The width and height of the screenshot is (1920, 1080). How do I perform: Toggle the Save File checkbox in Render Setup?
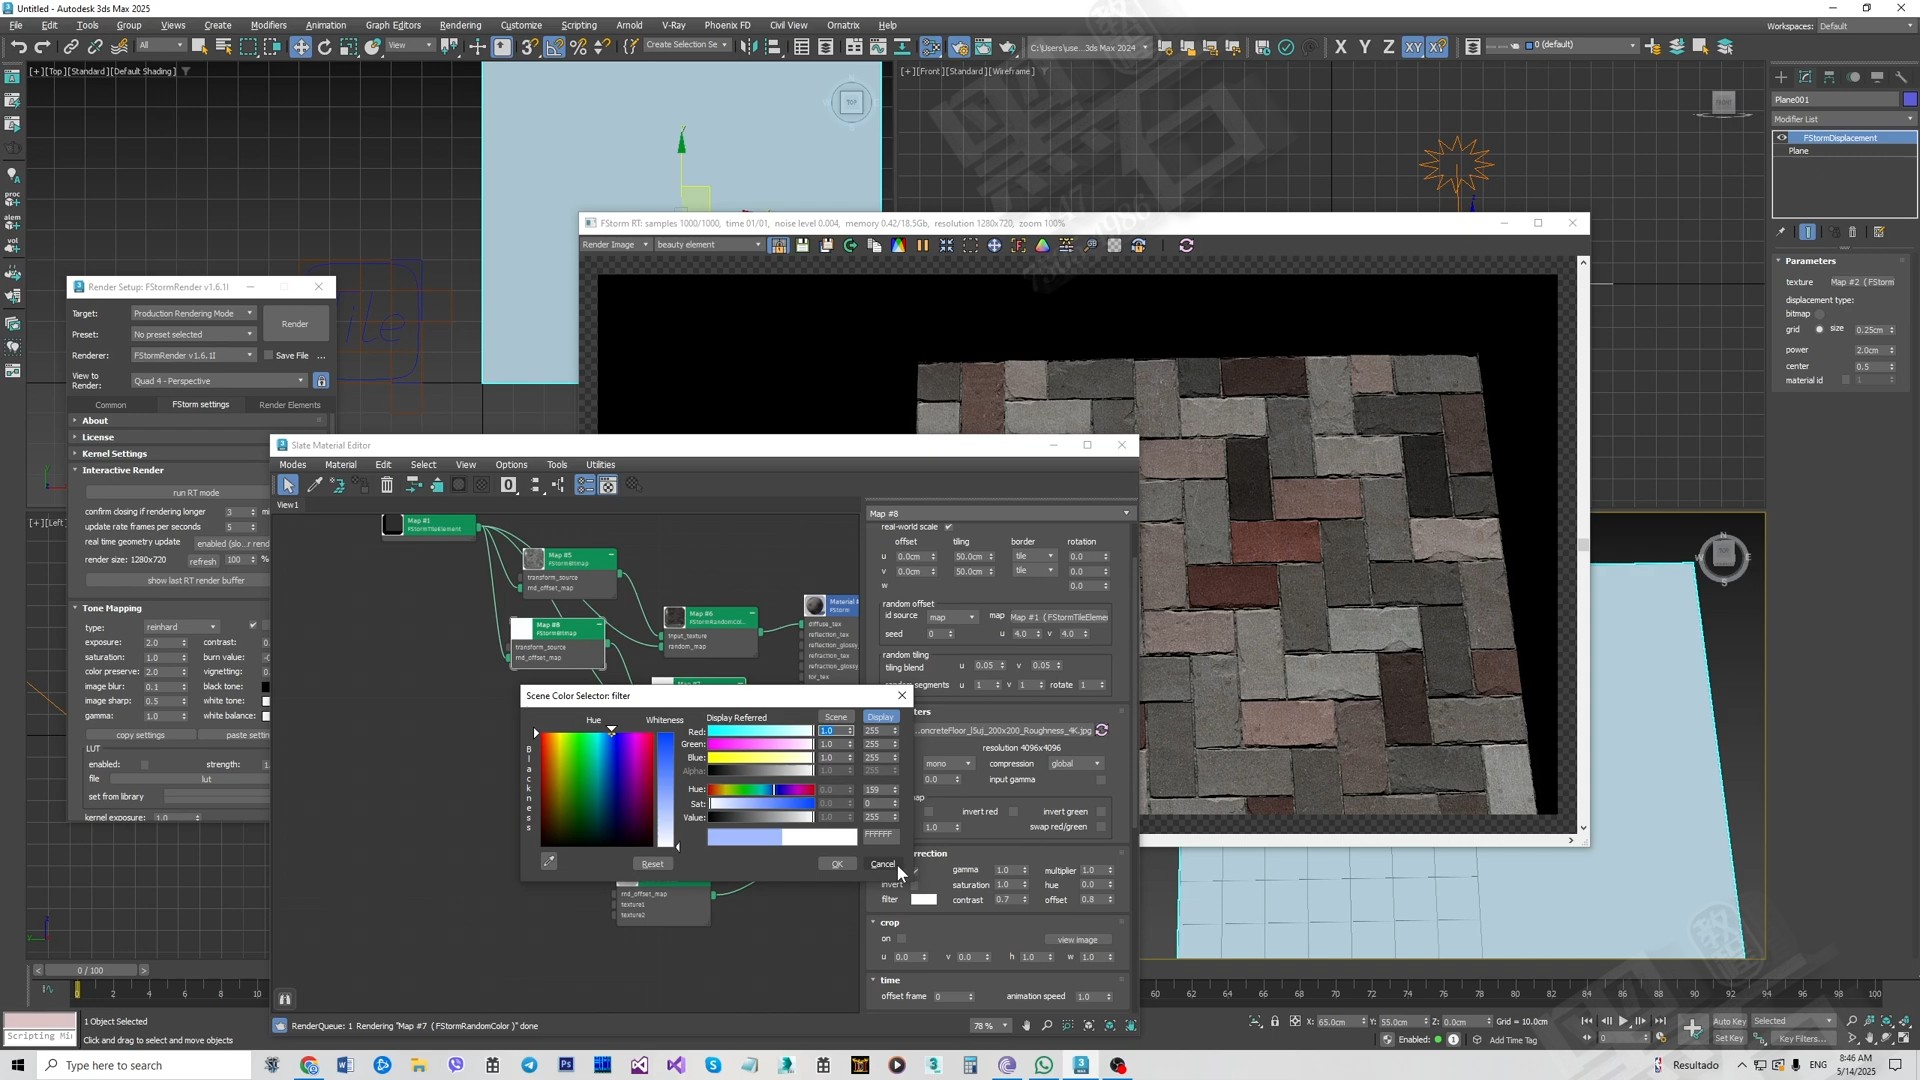tap(268, 355)
